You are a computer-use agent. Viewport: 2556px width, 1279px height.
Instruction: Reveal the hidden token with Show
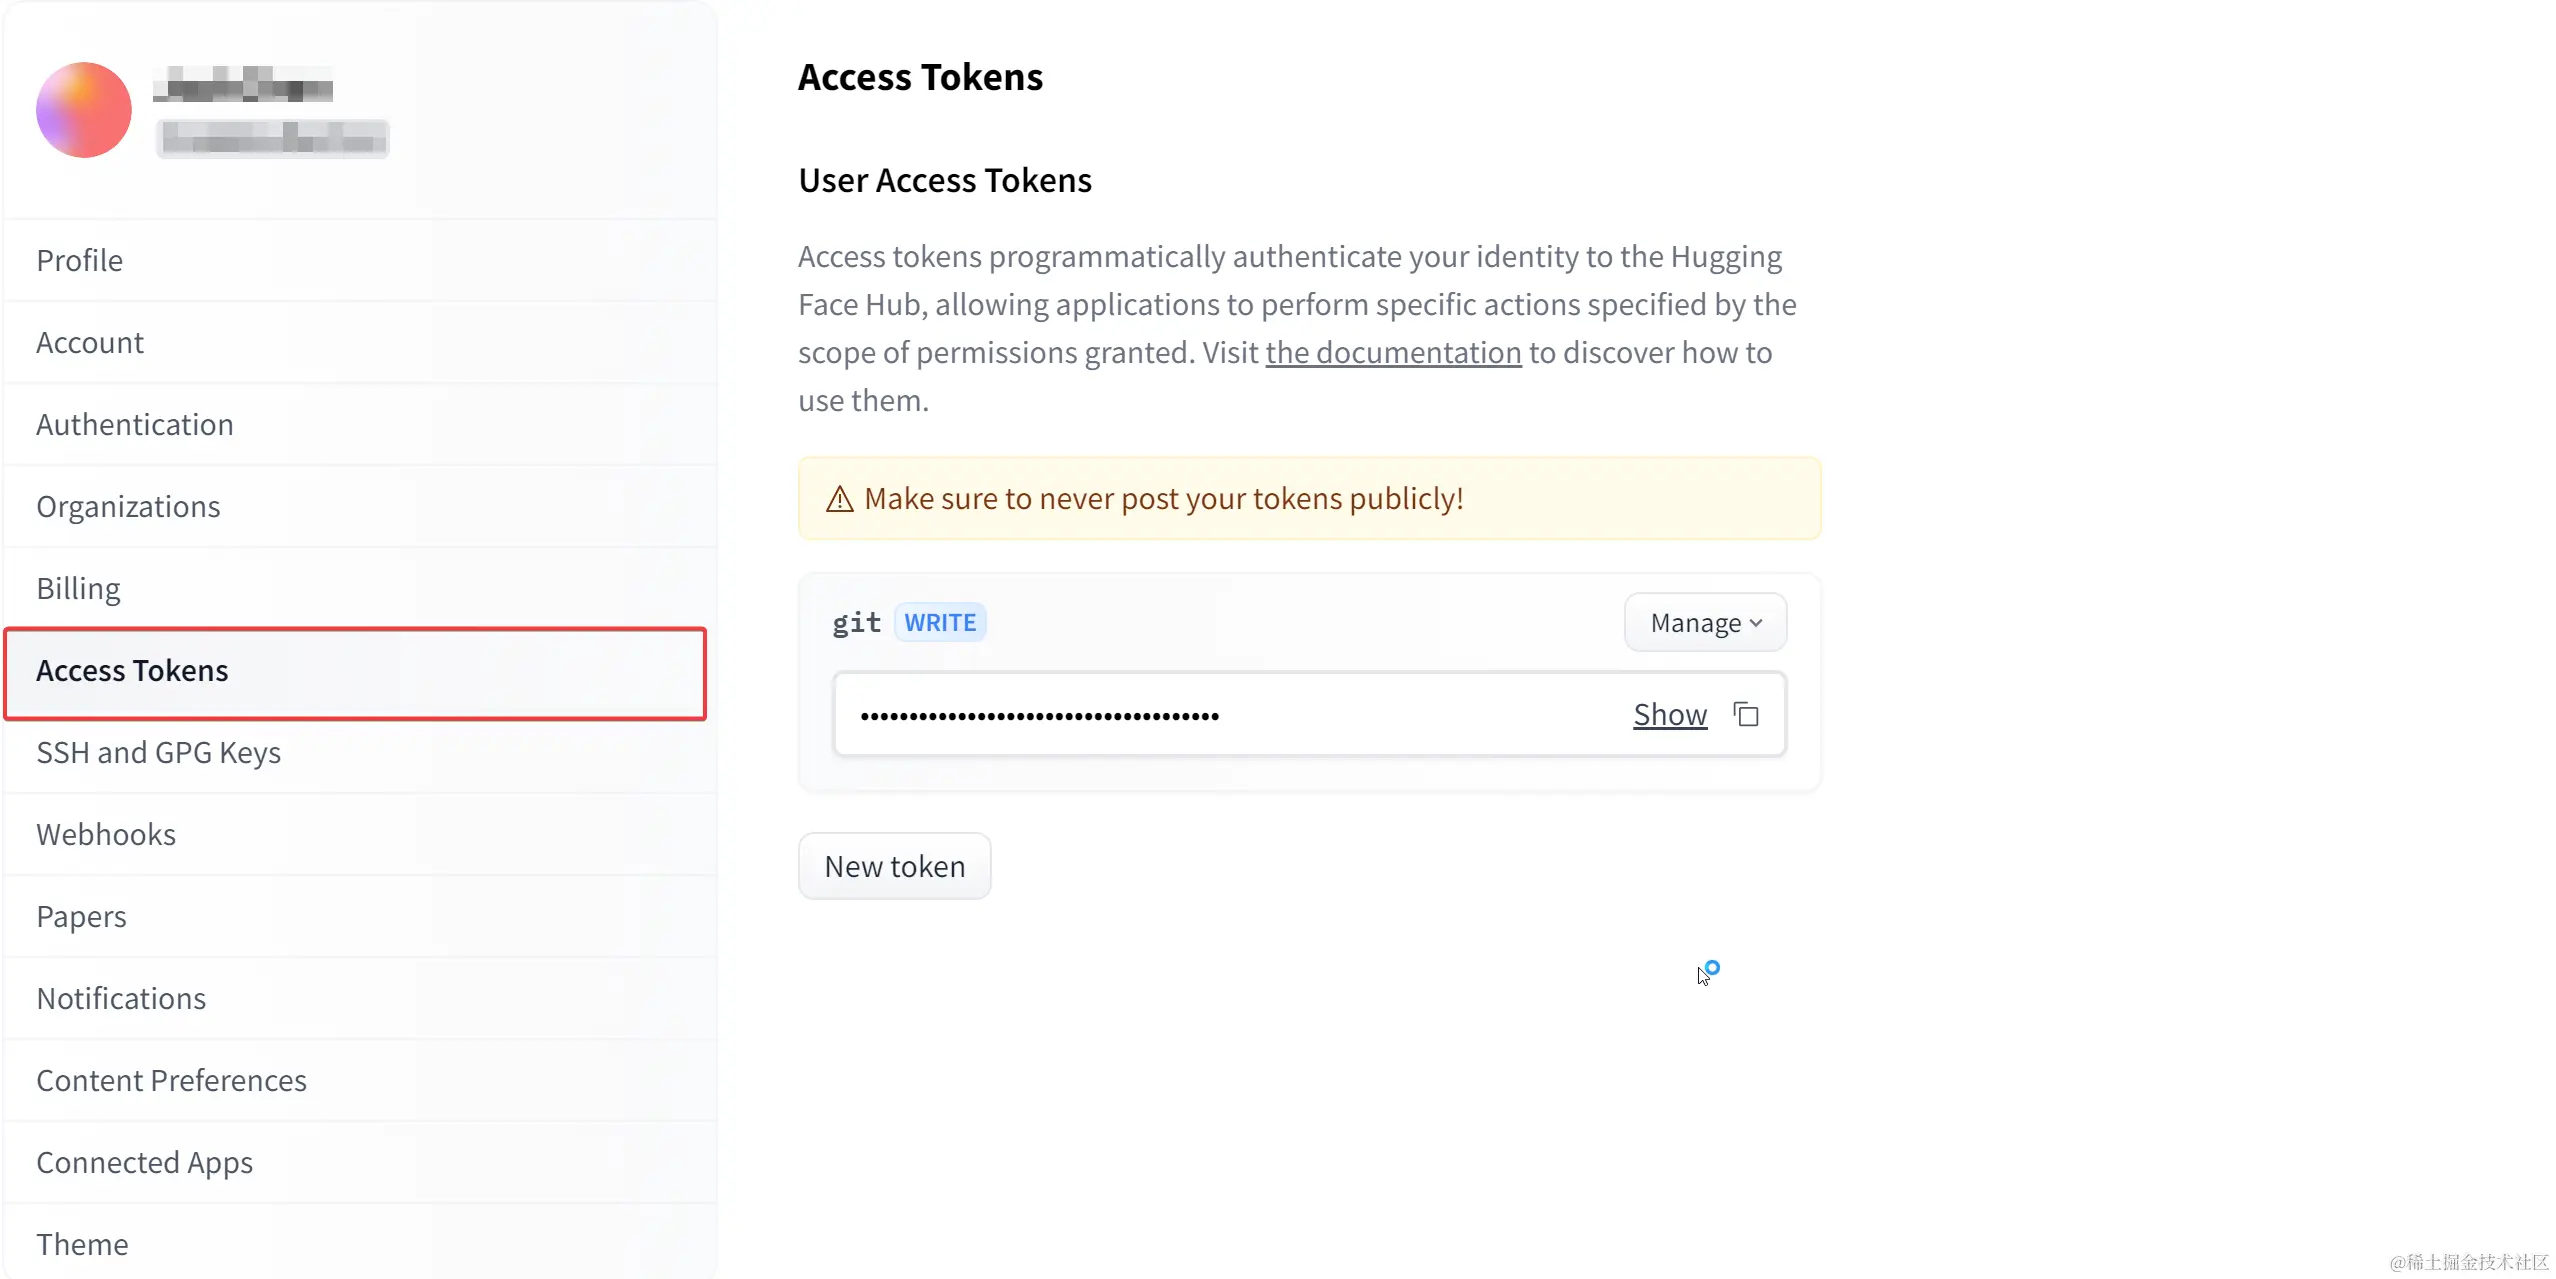click(x=1669, y=715)
